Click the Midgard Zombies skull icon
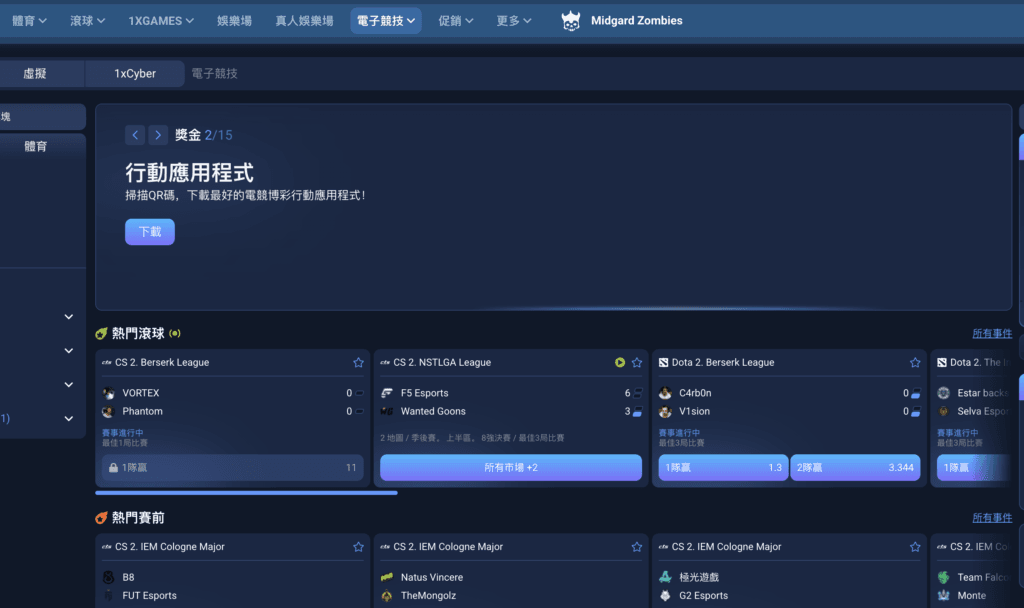The image size is (1024, 608). coord(571,21)
